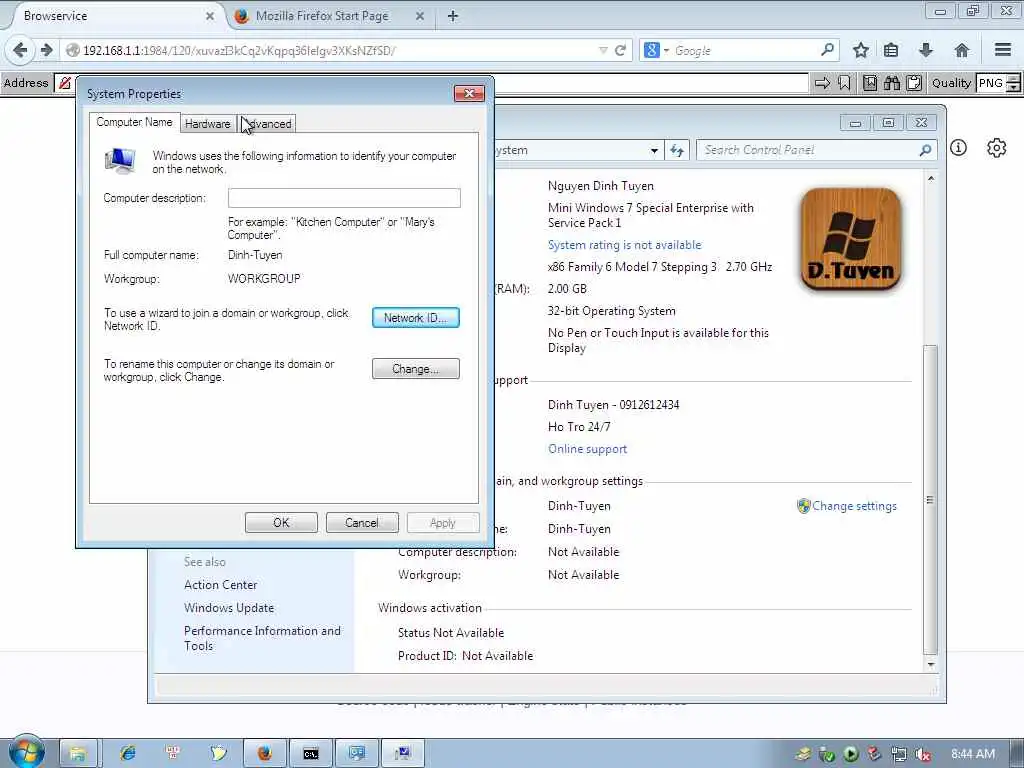This screenshot has height=768, width=1024.
Task: Click the 32-bit Operating System text
Action: click(612, 311)
